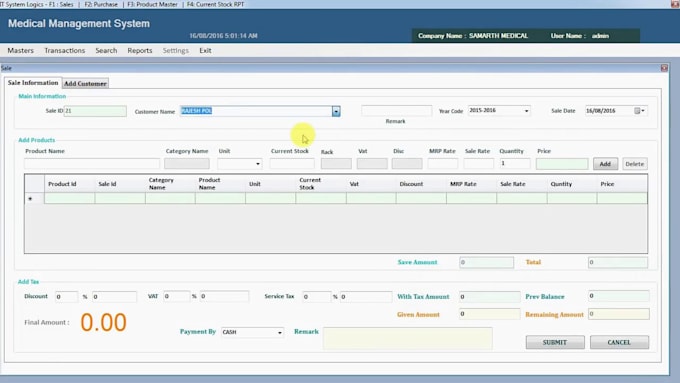Viewport: 680px width, 383px height.
Task: Select the new row marker in grid
Action: pyautogui.click(x=34, y=199)
